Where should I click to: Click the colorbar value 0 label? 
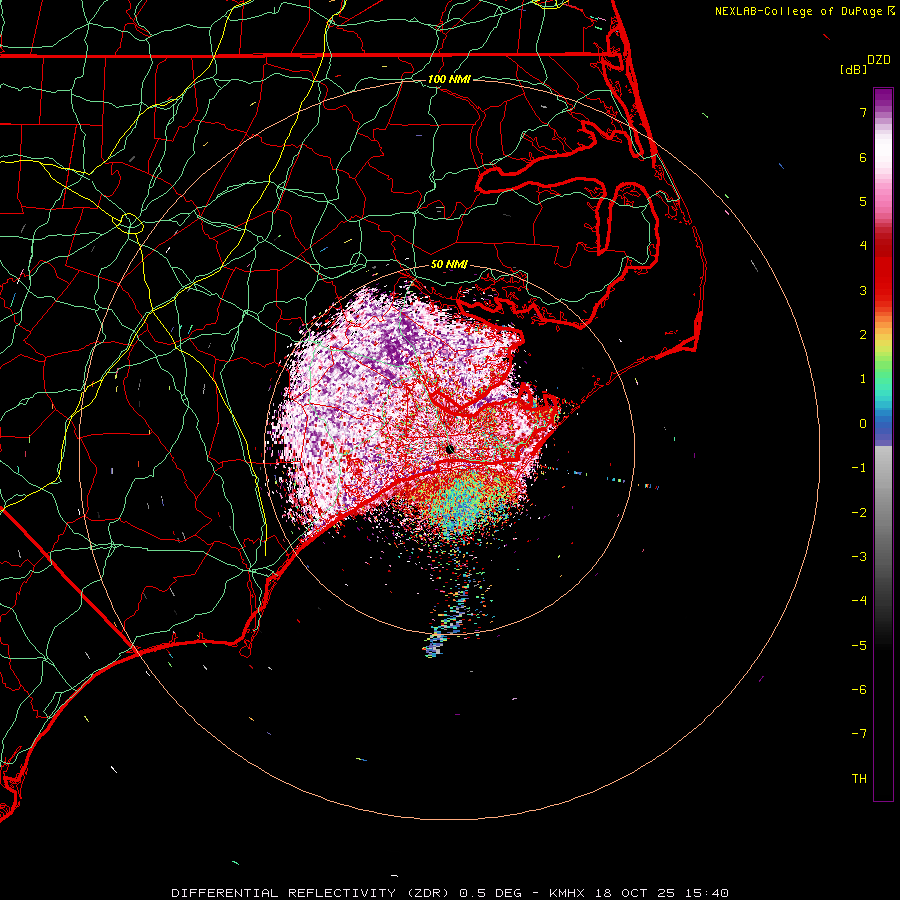[863, 424]
